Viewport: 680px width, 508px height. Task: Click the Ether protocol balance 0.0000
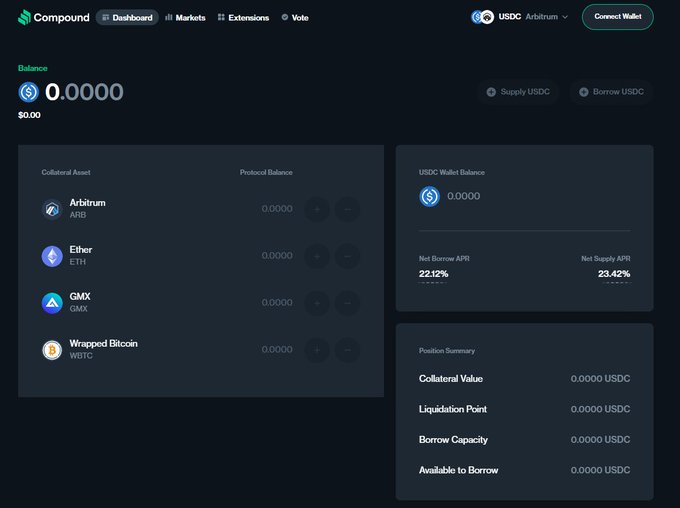277,256
